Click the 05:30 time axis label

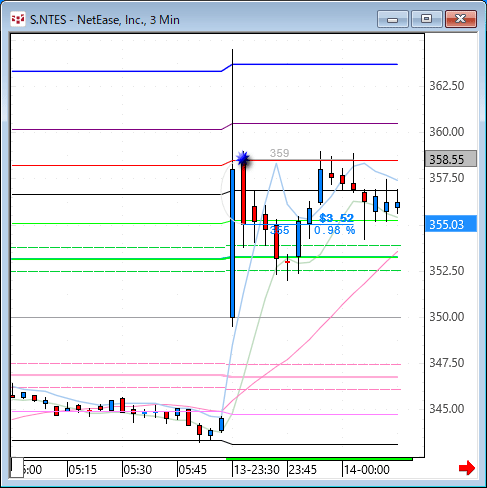pyautogui.click(x=138, y=470)
